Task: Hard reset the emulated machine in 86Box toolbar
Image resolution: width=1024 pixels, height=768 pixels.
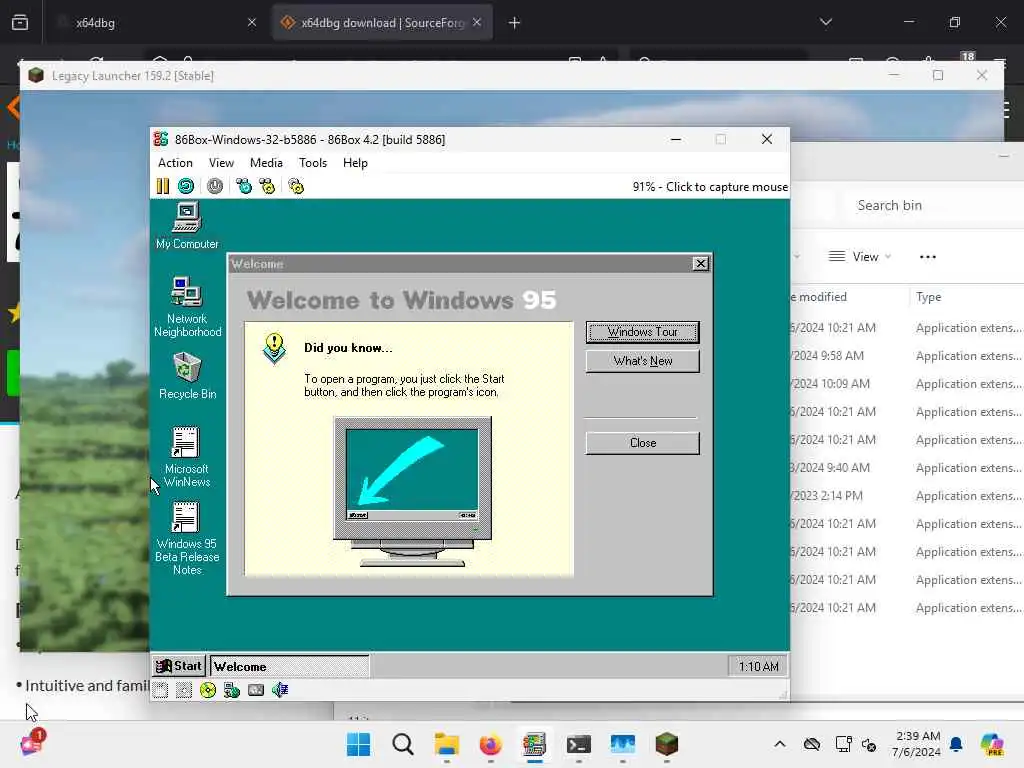Action: click(x=186, y=187)
